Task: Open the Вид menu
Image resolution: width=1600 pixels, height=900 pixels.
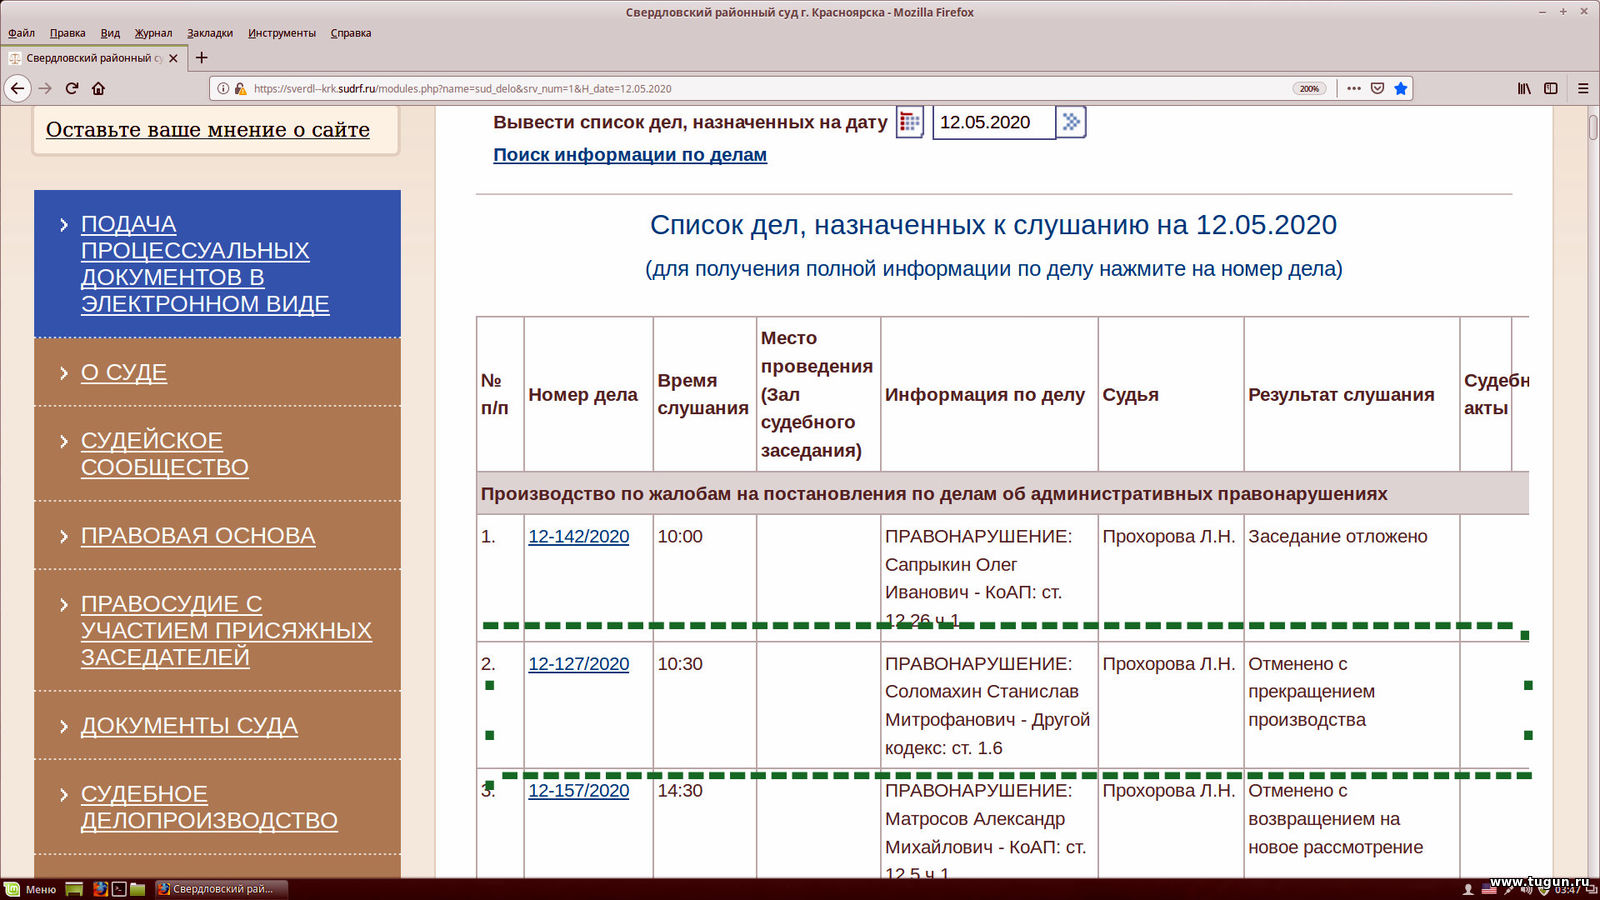Action: click(x=110, y=33)
